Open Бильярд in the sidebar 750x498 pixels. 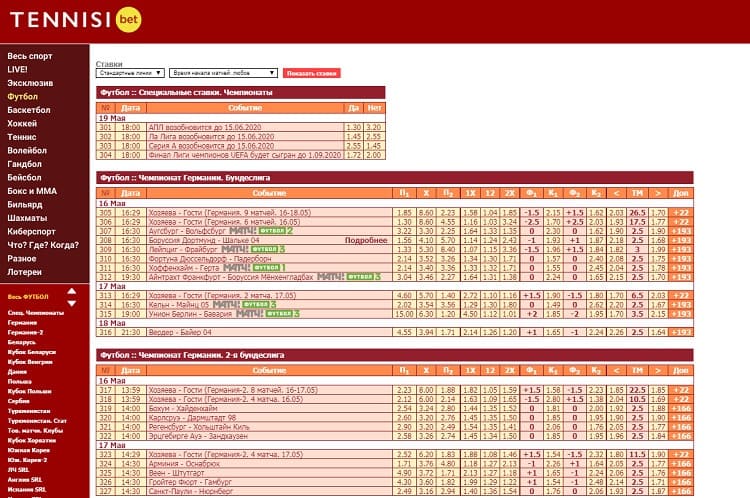tap(25, 204)
